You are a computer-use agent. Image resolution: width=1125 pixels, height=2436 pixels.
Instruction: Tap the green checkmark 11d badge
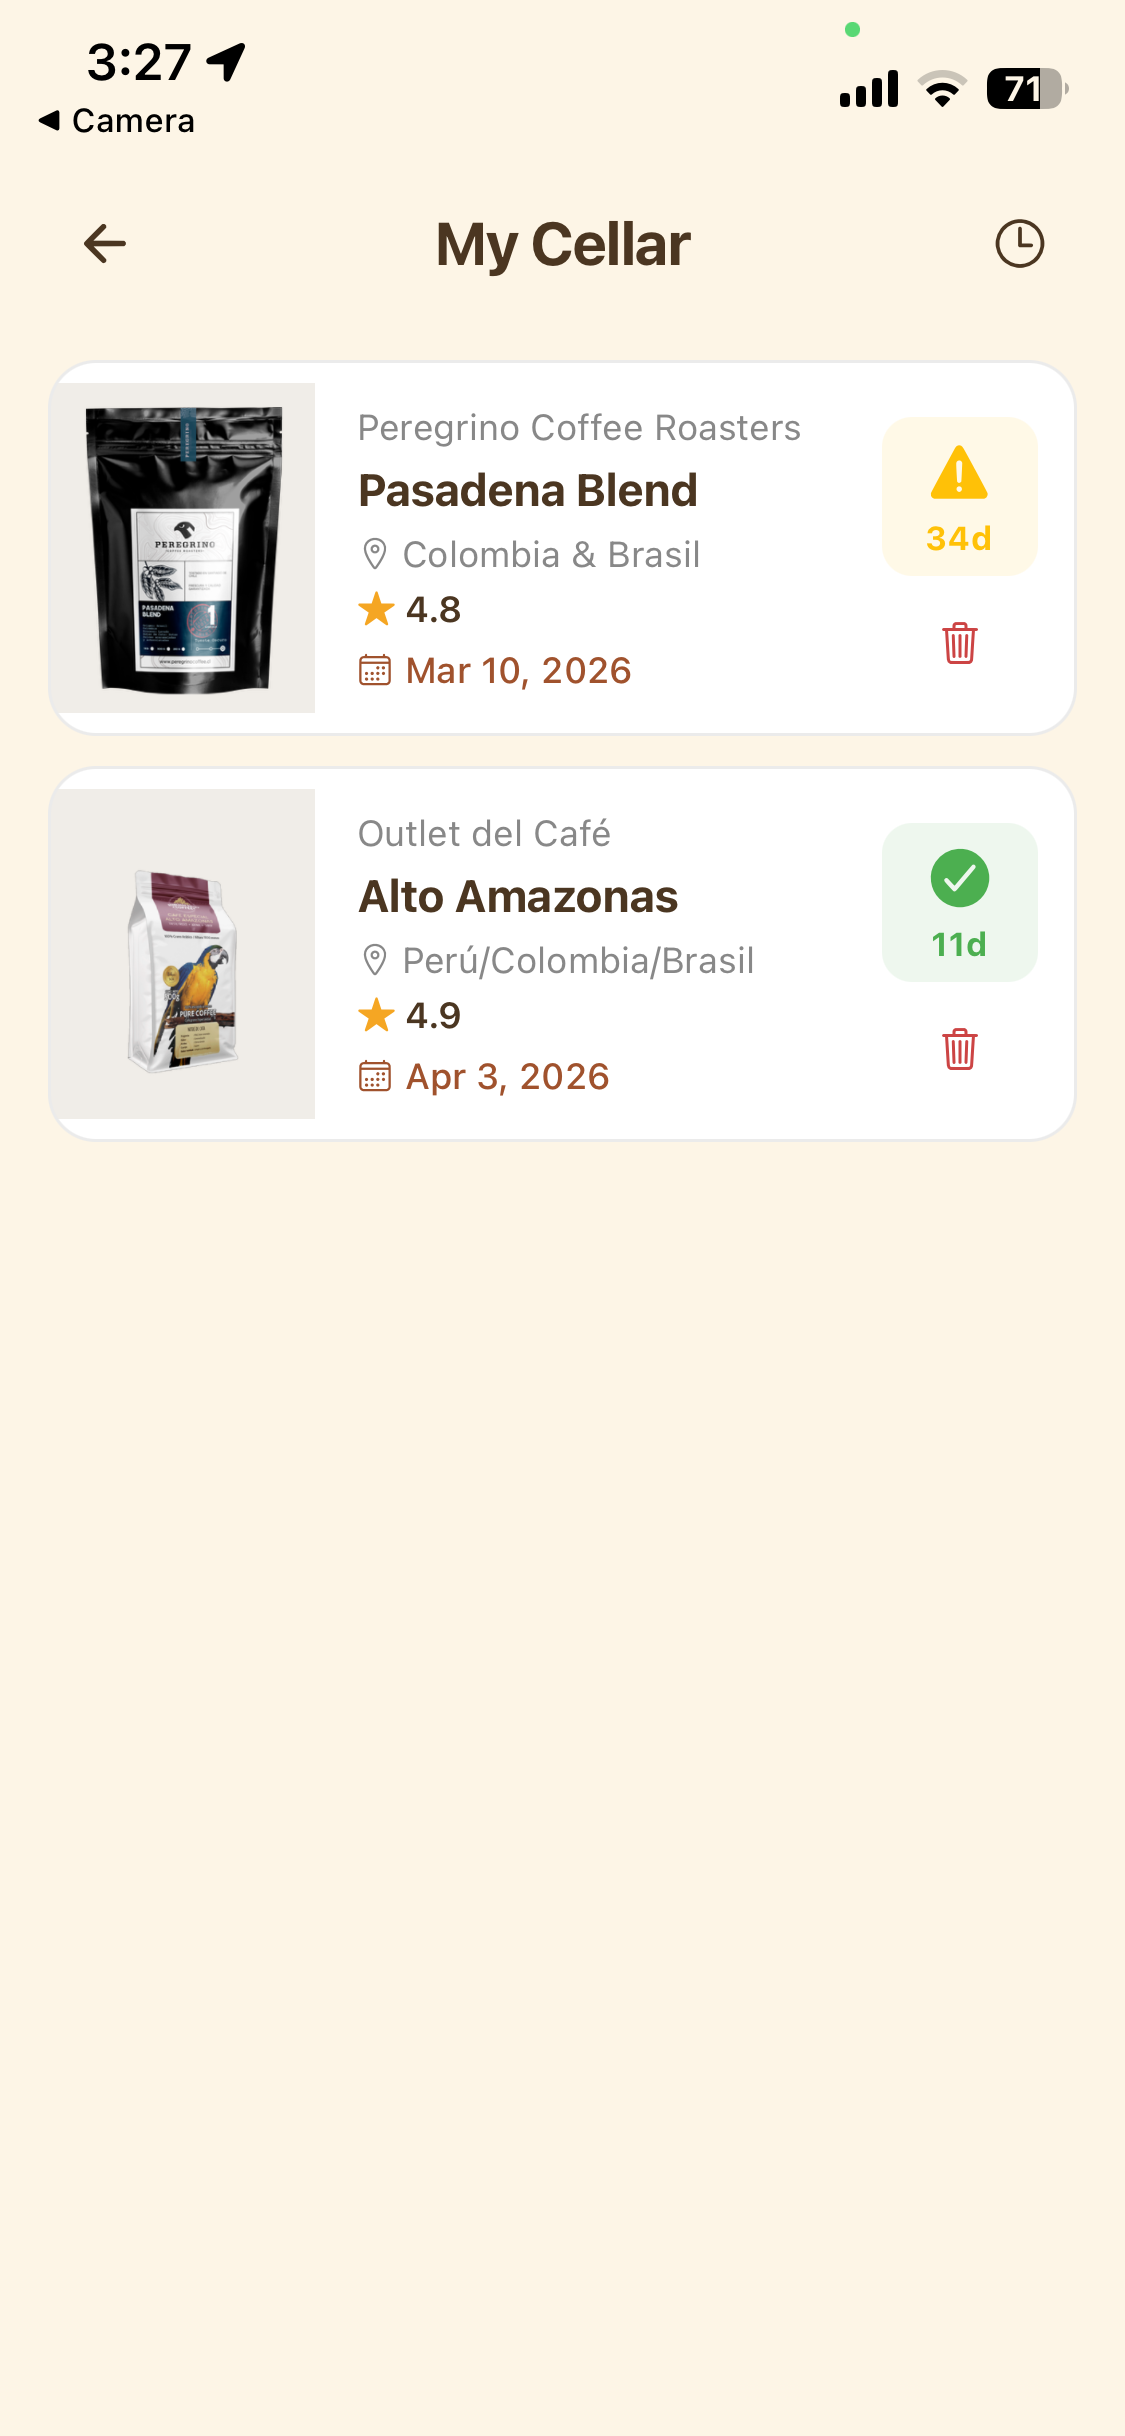coord(959,902)
